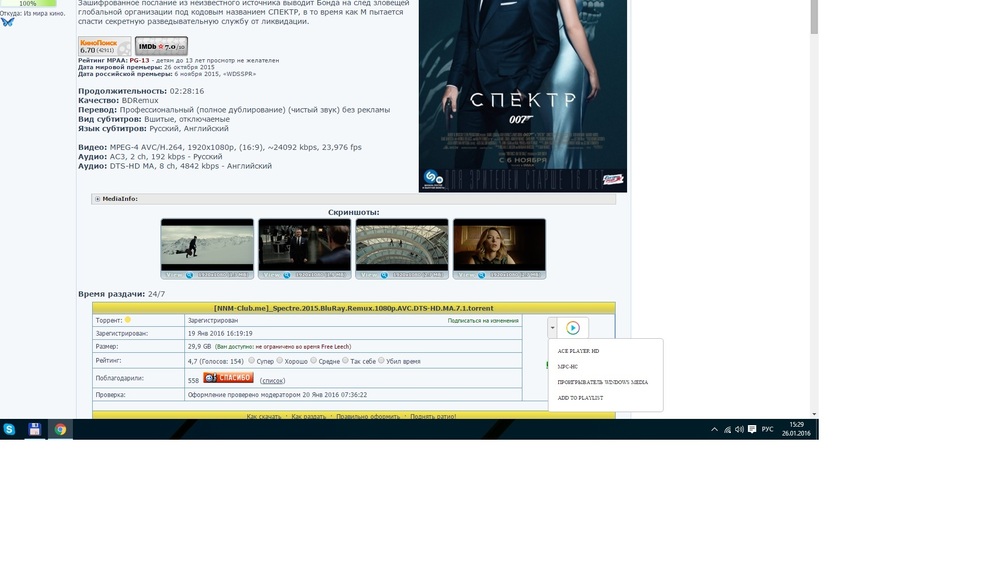Viewport: 1000px width, 562px height.
Task: Select the Хорошо rating option
Action: tap(281, 361)
